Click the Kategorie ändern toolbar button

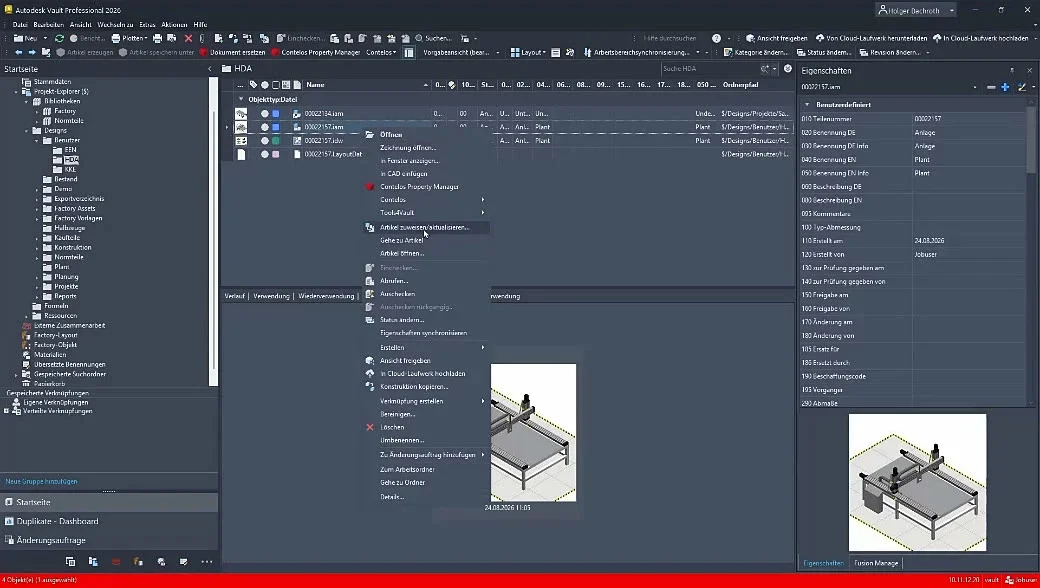pos(755,52)
